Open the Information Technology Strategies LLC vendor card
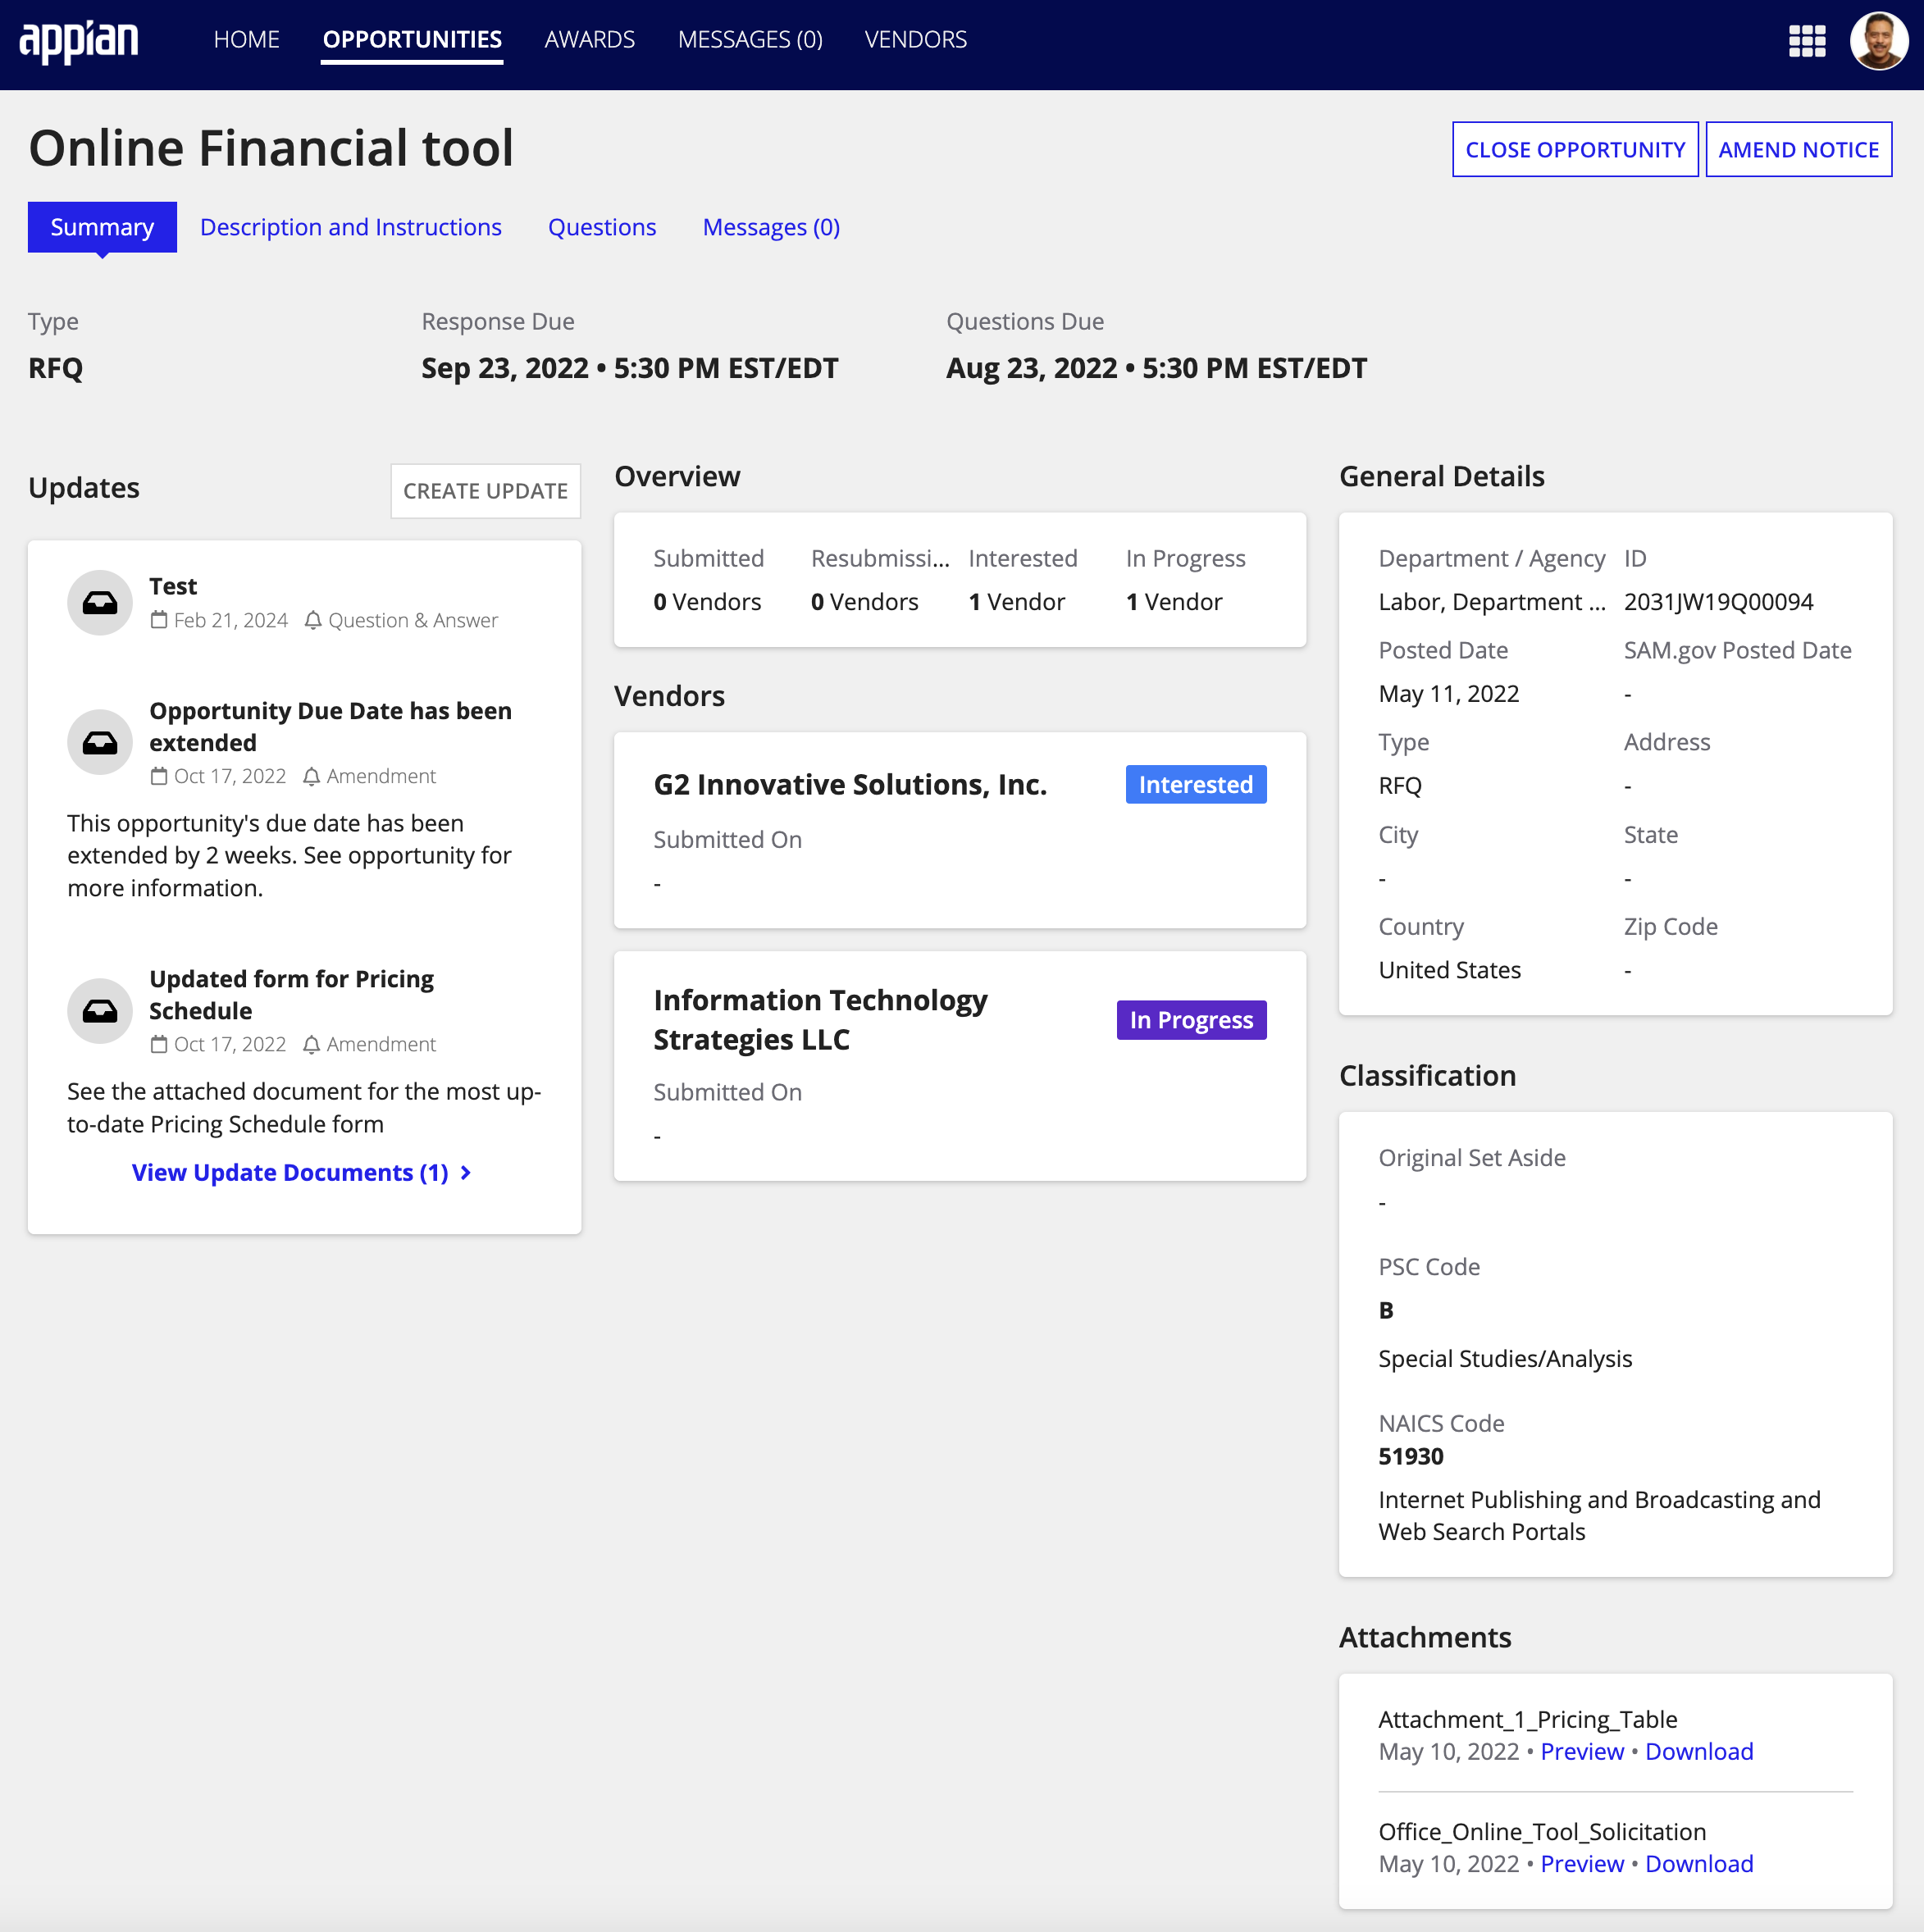 (960, 1066)
